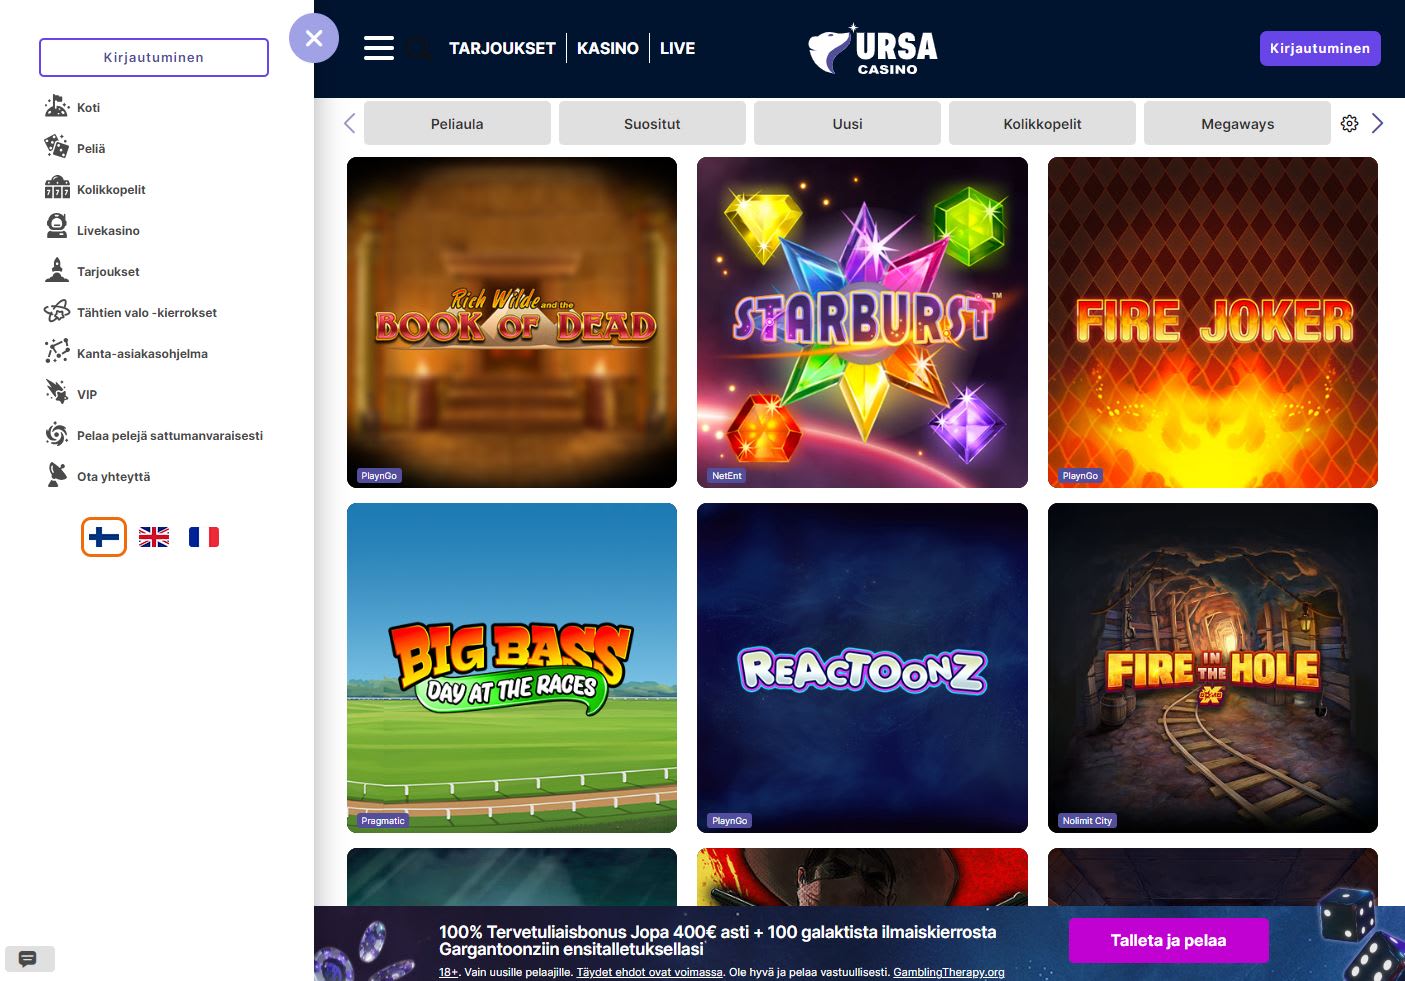Click purple Kirjautuminen button in header
The width and height of the screenshot is (1405, 981).
point(1320,48)
